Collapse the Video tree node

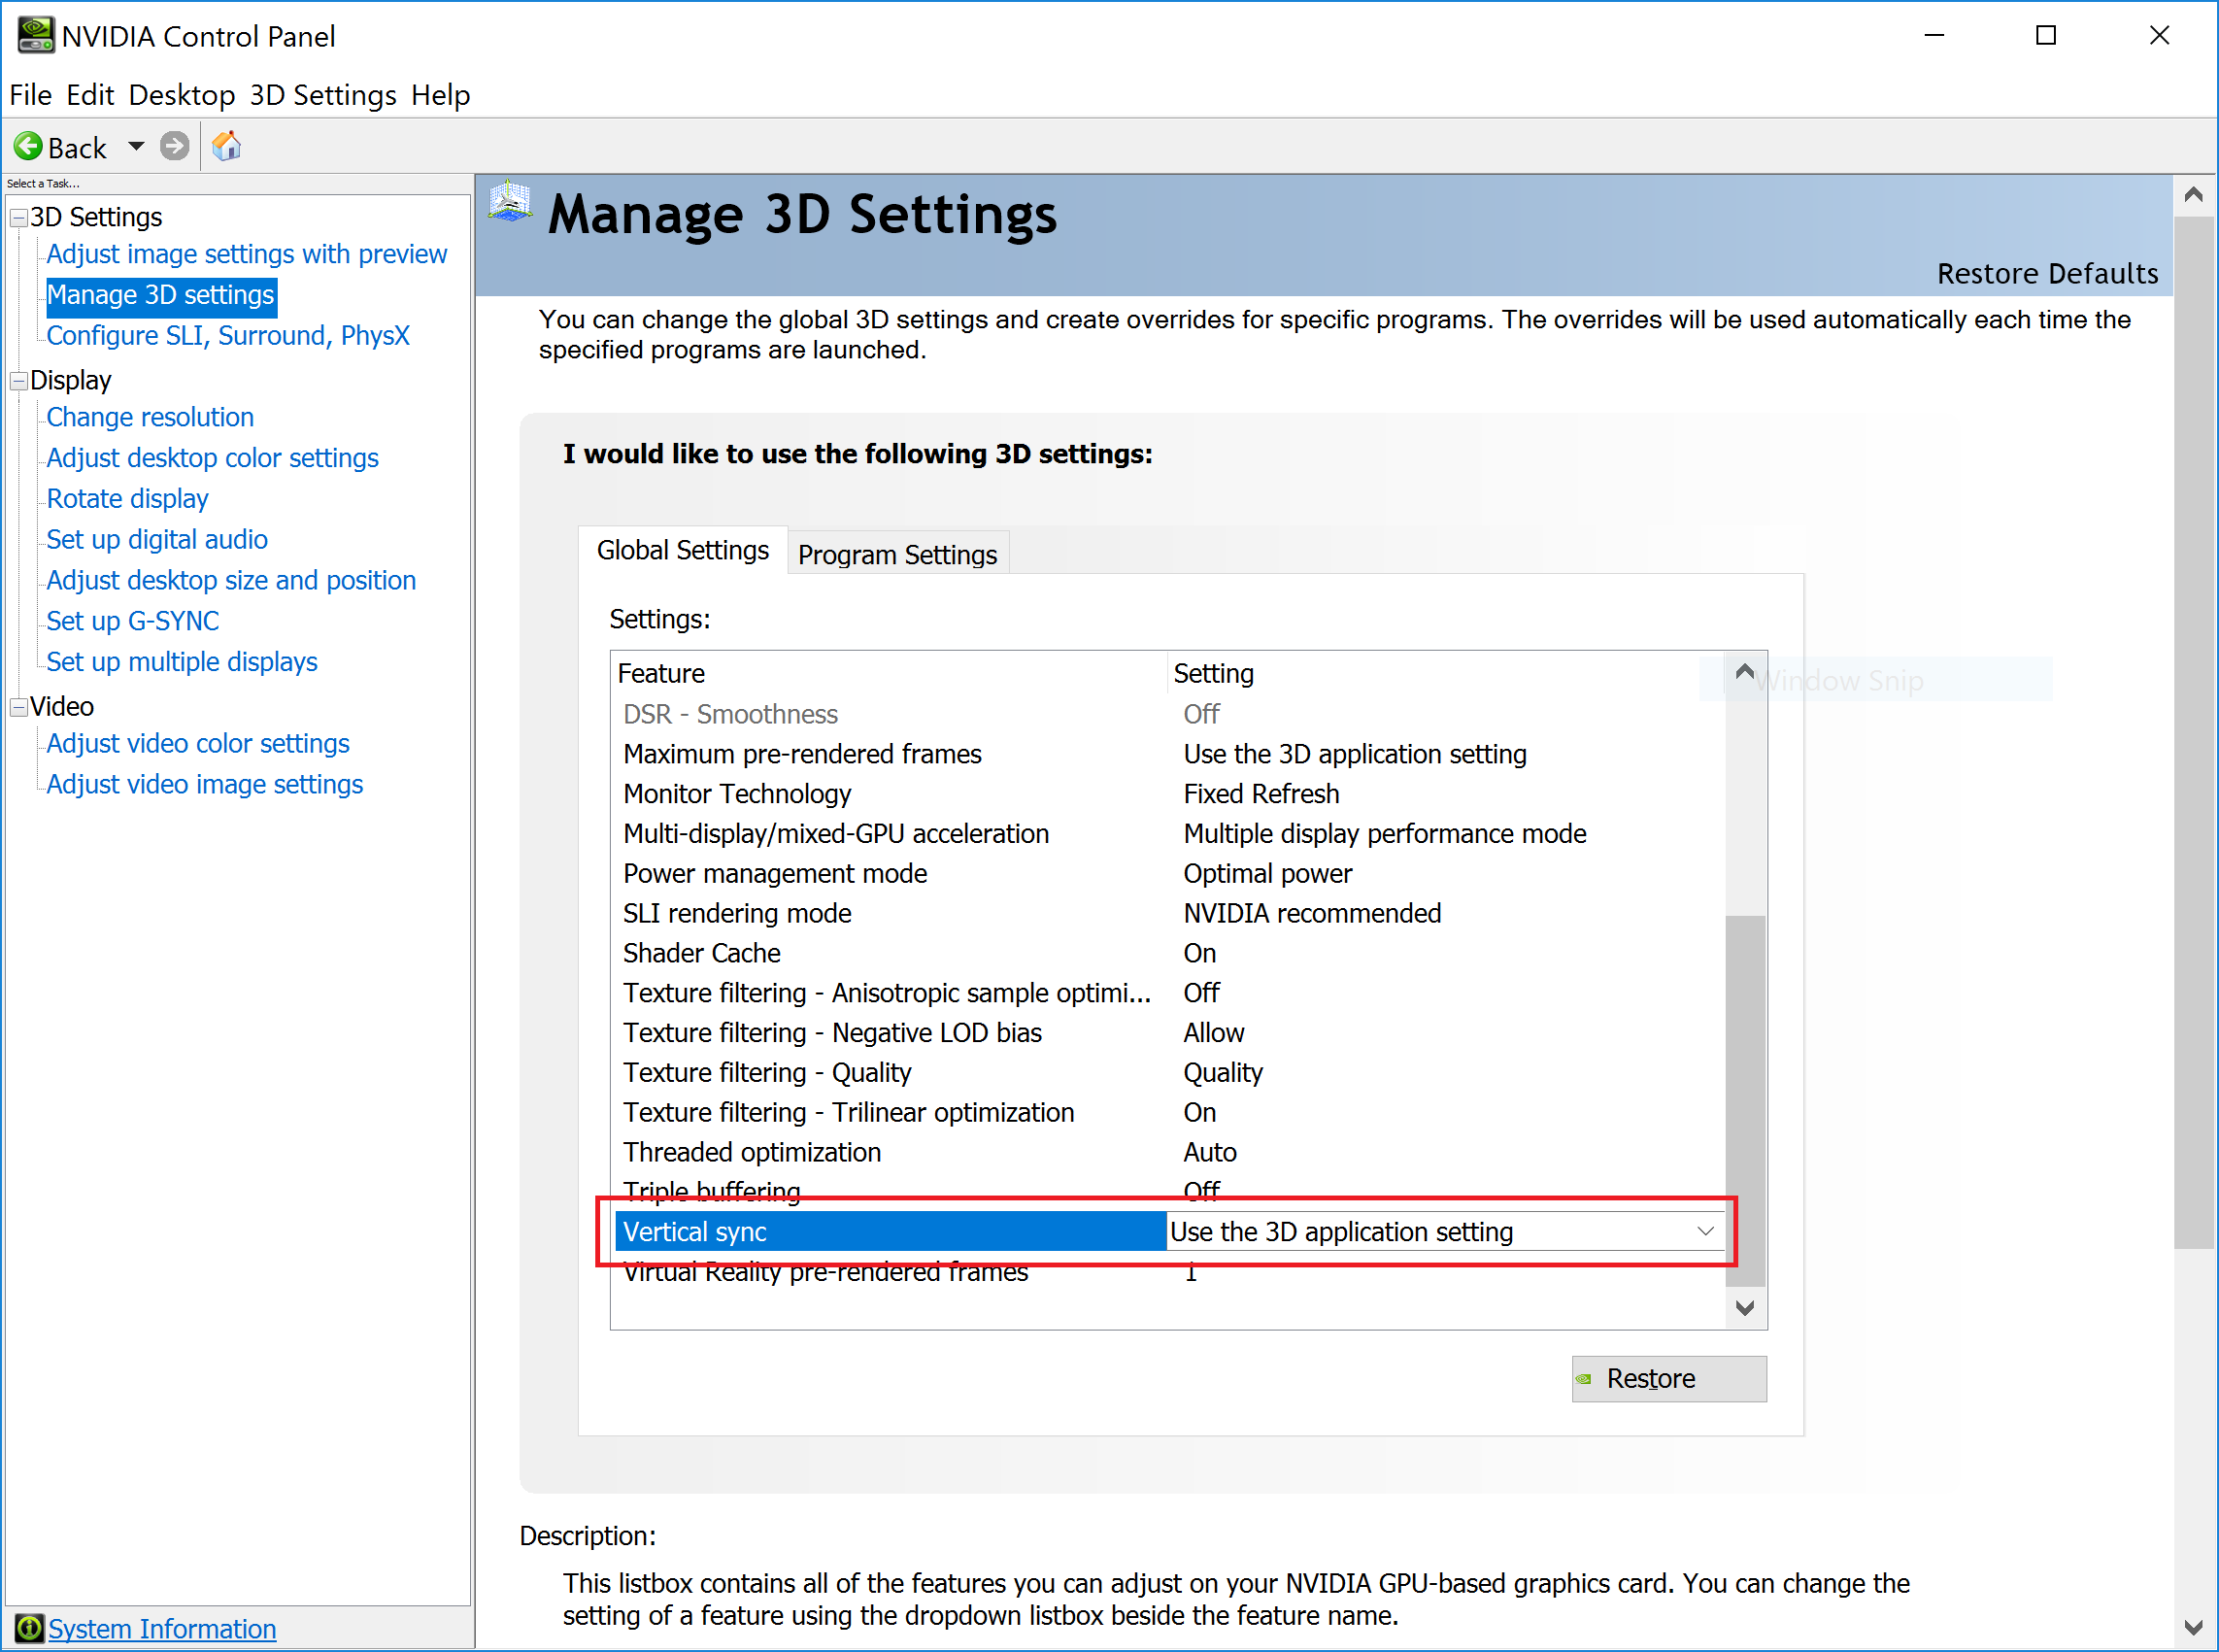[x=18, y=707]
